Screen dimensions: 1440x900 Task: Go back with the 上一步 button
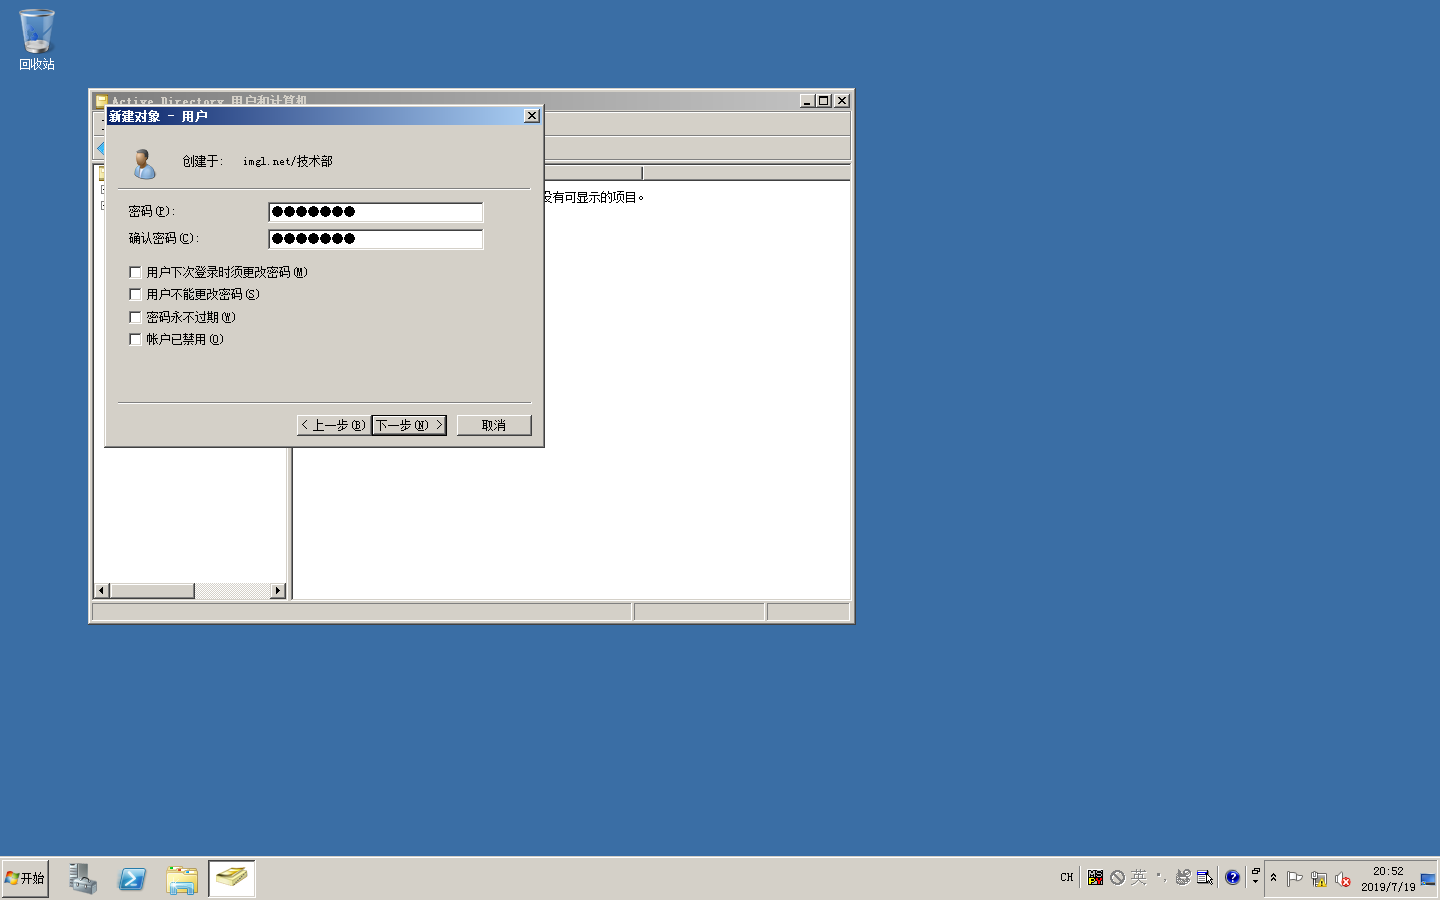(x=333, y=425)
